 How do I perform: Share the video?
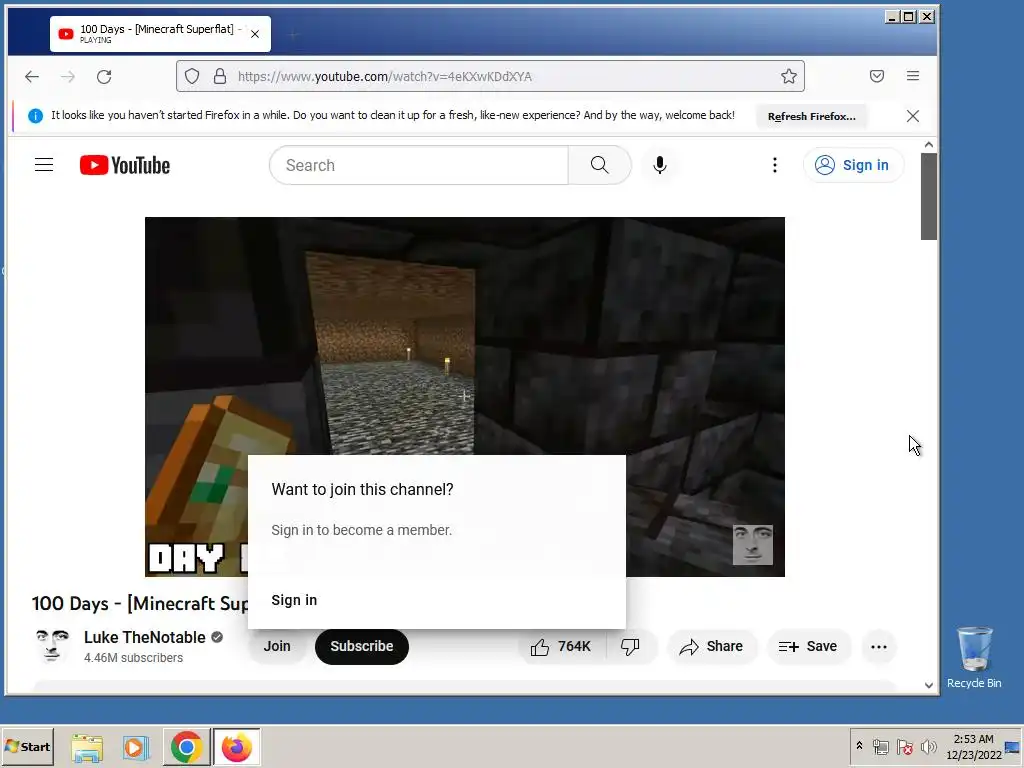coord(711,647)
